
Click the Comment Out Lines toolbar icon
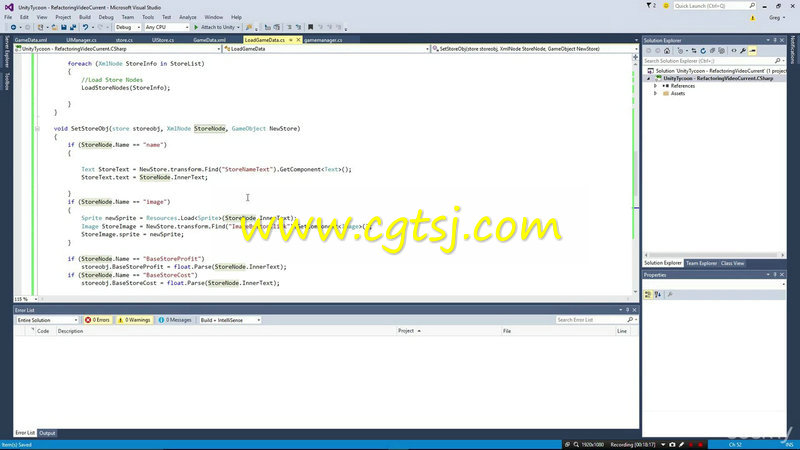coord(289,27)
